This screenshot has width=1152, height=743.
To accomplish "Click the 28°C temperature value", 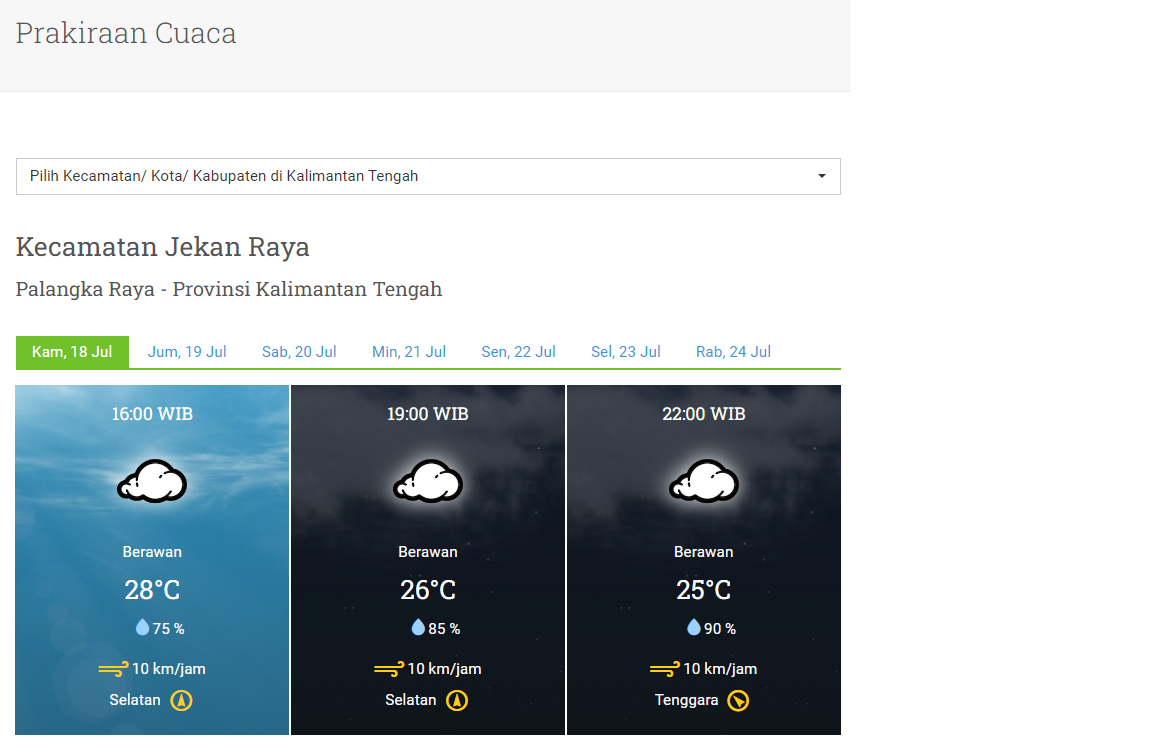I will pyautogui.click(x=152, y=590).
